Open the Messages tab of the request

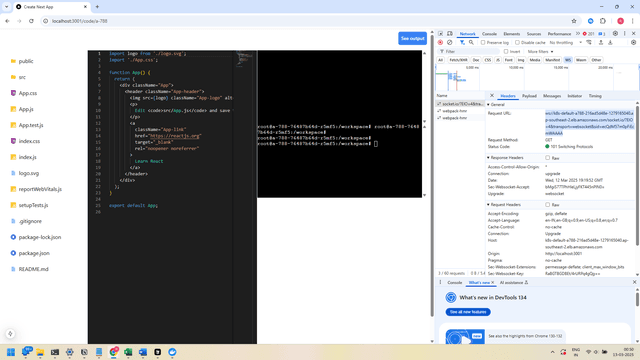click(552, 96)
